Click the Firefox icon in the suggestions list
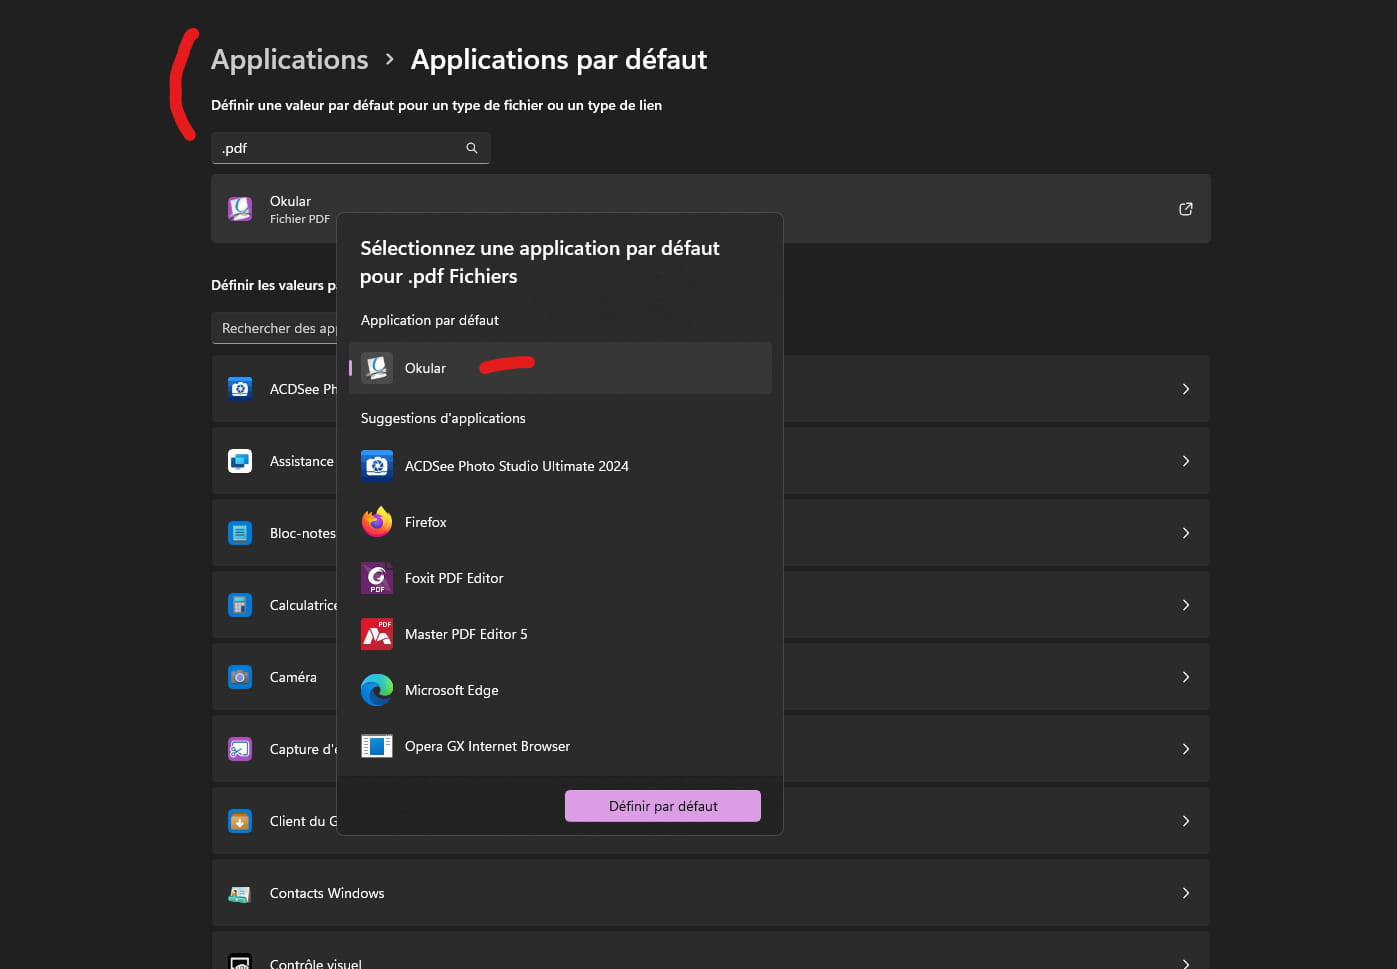This screenshot has width=1397, height=969. tap(377, 522)
